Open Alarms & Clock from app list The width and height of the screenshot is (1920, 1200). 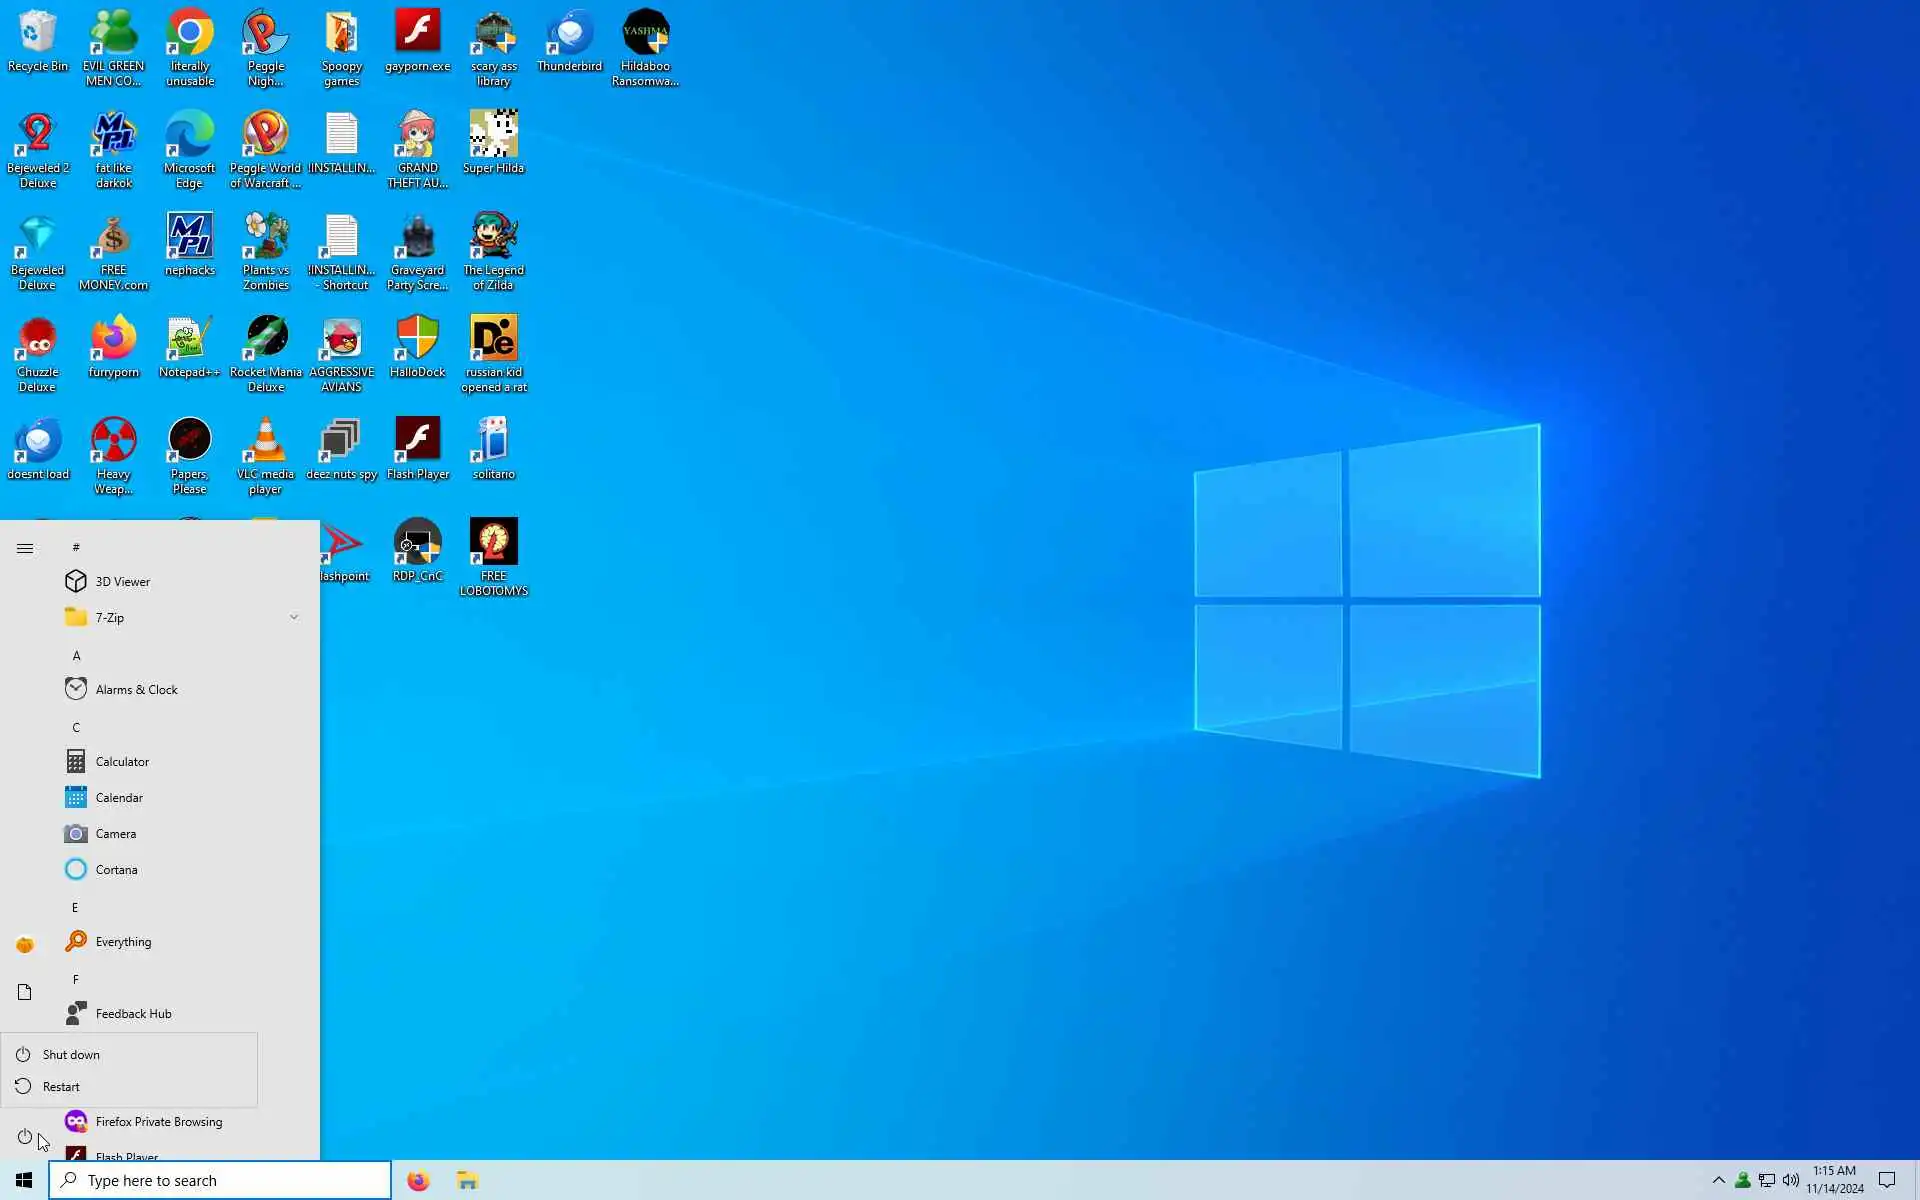click(x=136, y=690)
